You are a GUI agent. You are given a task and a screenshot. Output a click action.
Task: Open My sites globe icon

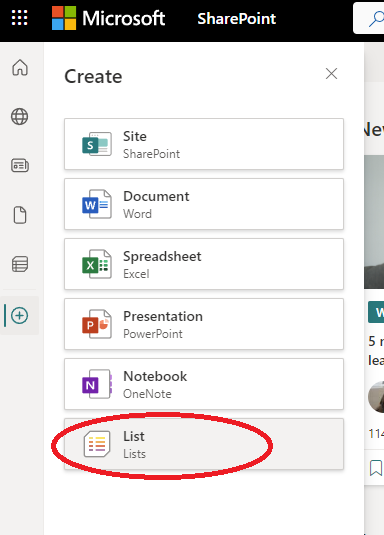(x=20, y=117)
